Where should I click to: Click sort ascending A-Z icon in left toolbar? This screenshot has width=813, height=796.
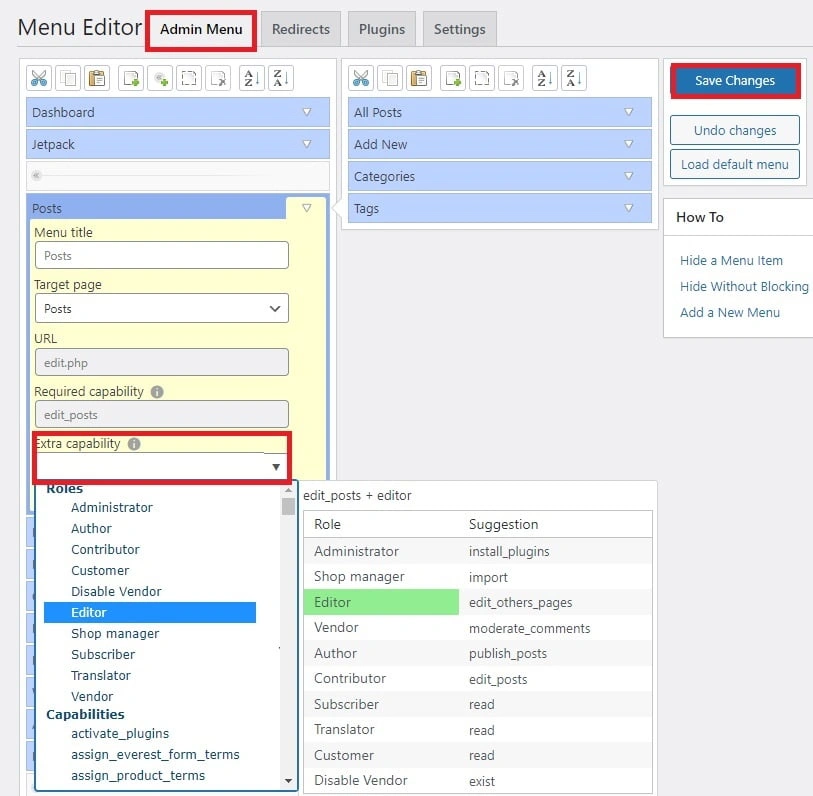(x=253, y=79)
